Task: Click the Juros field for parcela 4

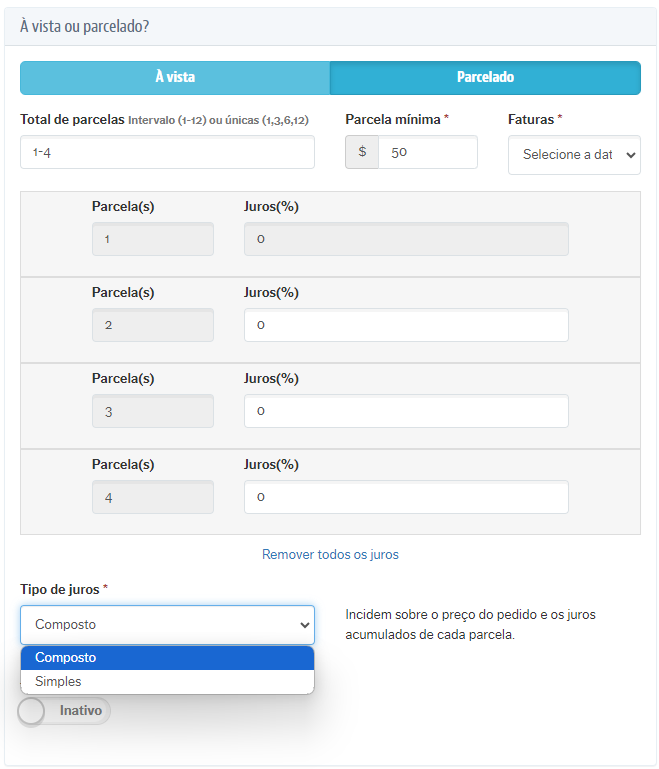Action: point(406,497)
